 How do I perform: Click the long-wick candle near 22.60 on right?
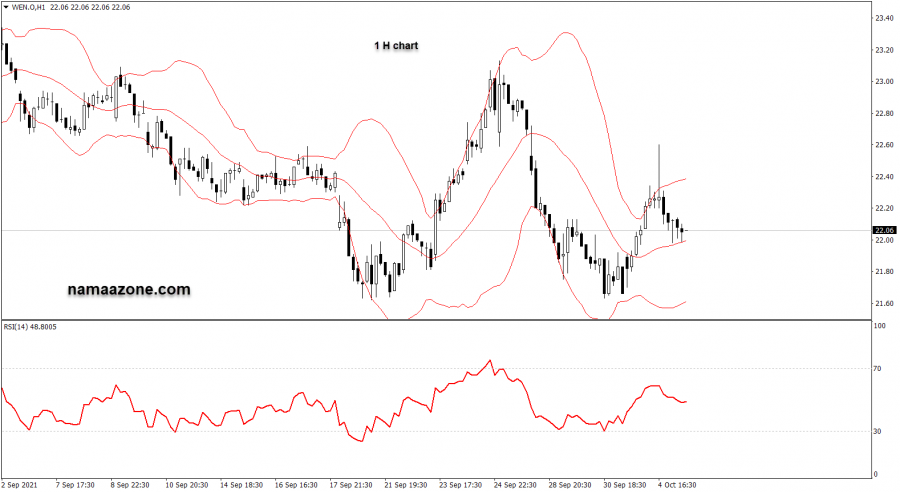[659, 170]
